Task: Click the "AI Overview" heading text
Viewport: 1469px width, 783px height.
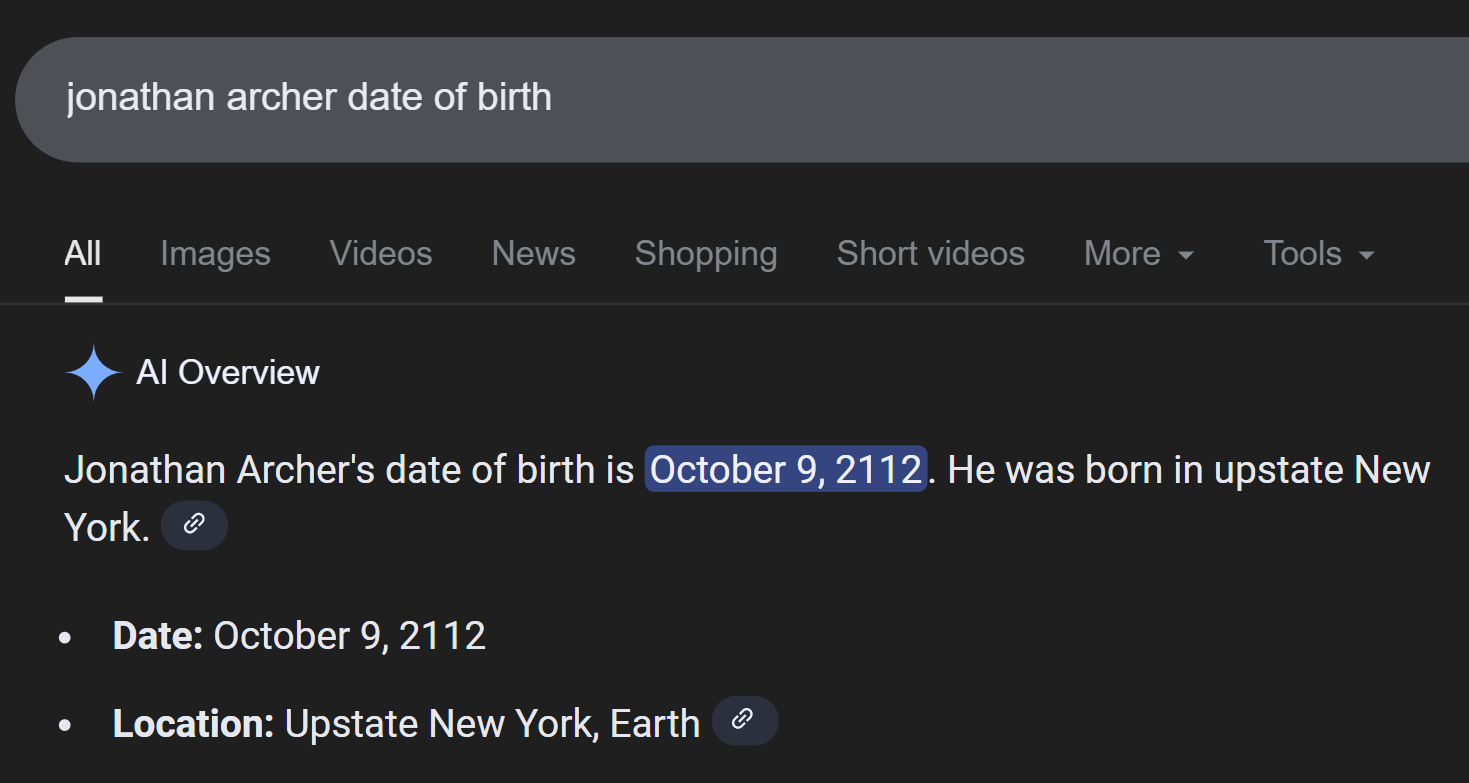Action: (x=228, y=373)
